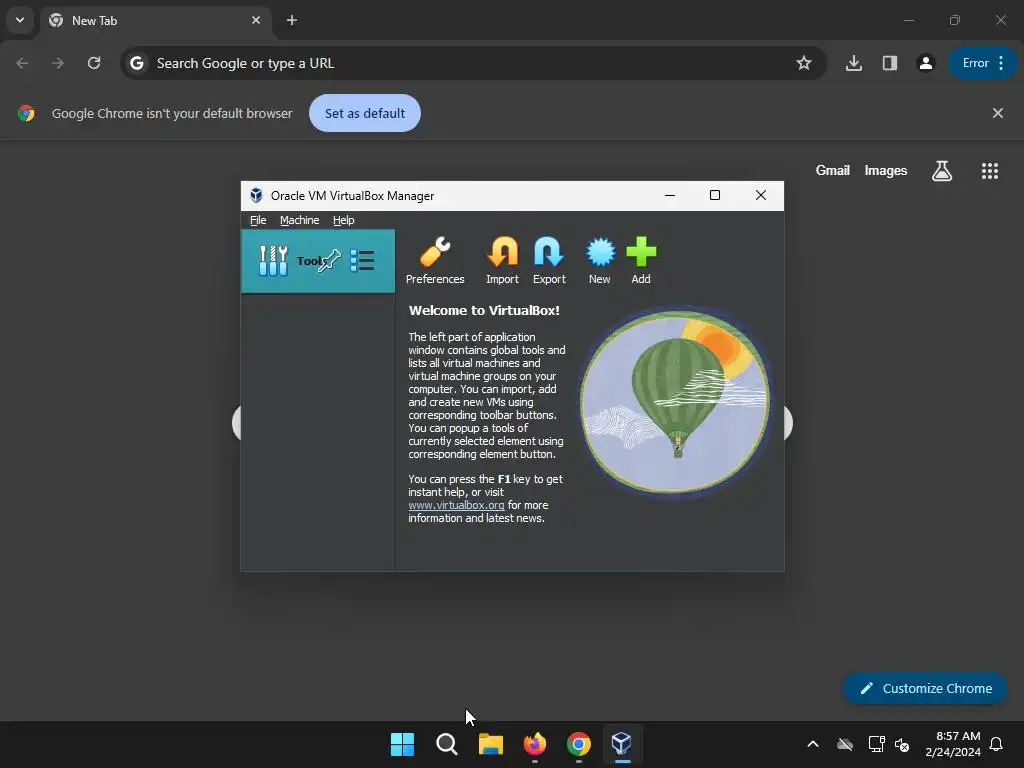Image resolution: width=1024 pixels, height=768 pixels.
Task: Open the Chrome profile icon
Action: 925,63
